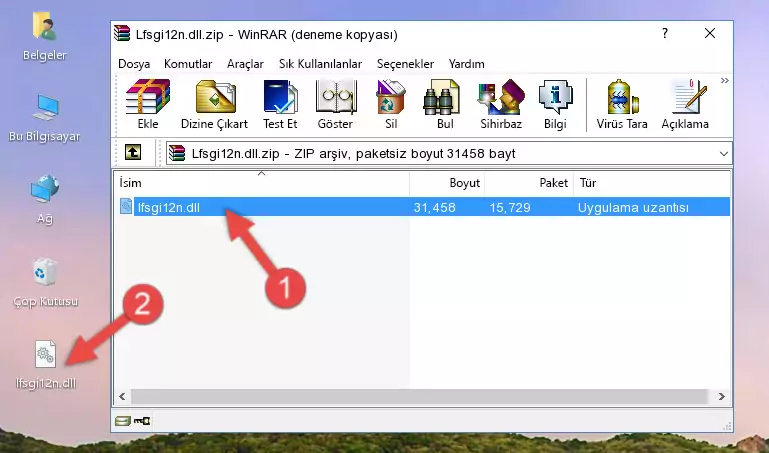Click the Dizine Çıkart extract icon

pos(214,104)
